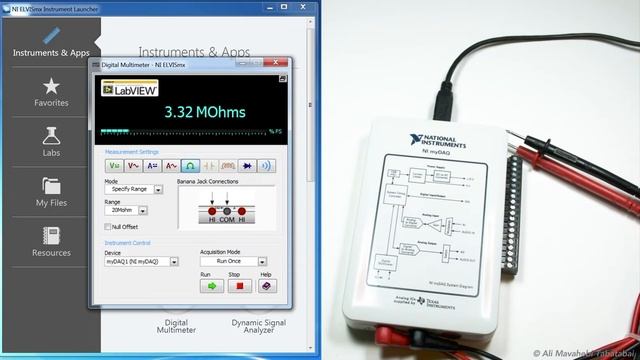Open My Files in launcher sidebar
640x360 pixels.
point(51,192)
